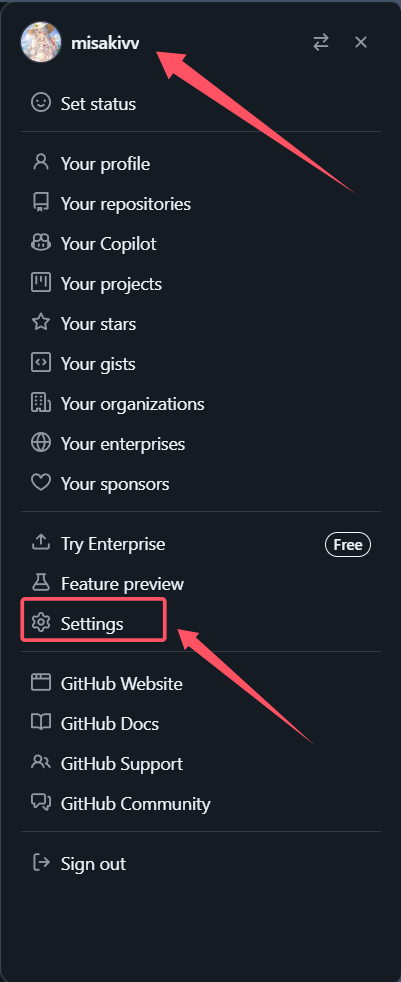Click the heart icon for sponsors
This screenshot has height=982, width=401.
(41, 483)
